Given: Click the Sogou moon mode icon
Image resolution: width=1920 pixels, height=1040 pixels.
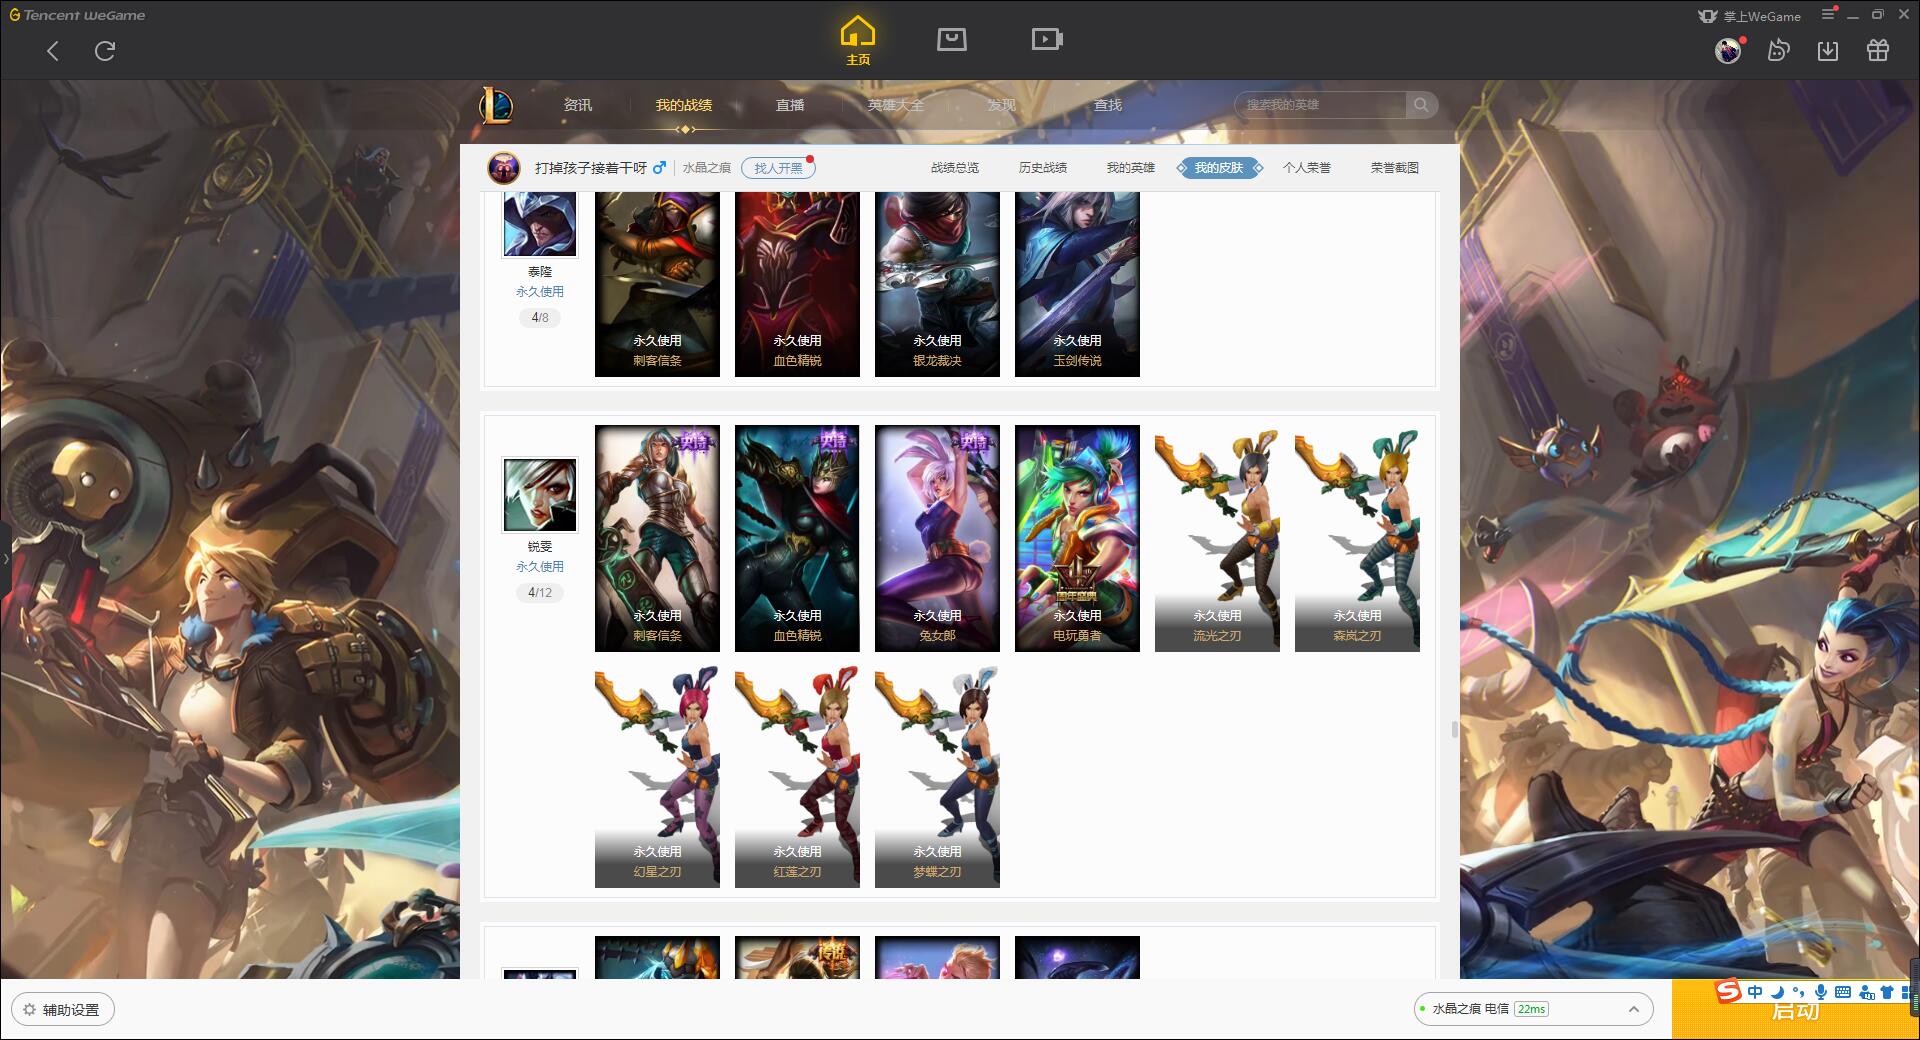Looking at the screenshot, I should coord(1777,992).
